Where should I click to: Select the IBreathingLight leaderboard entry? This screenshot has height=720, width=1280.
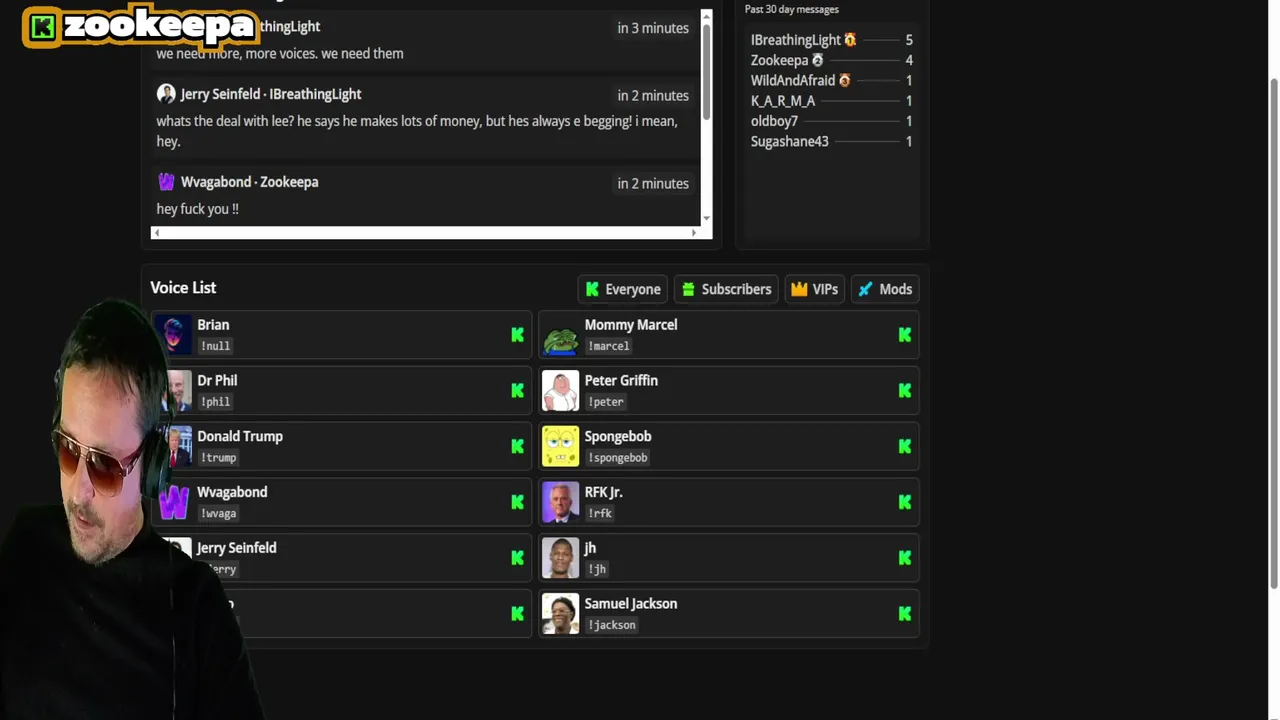831,40
